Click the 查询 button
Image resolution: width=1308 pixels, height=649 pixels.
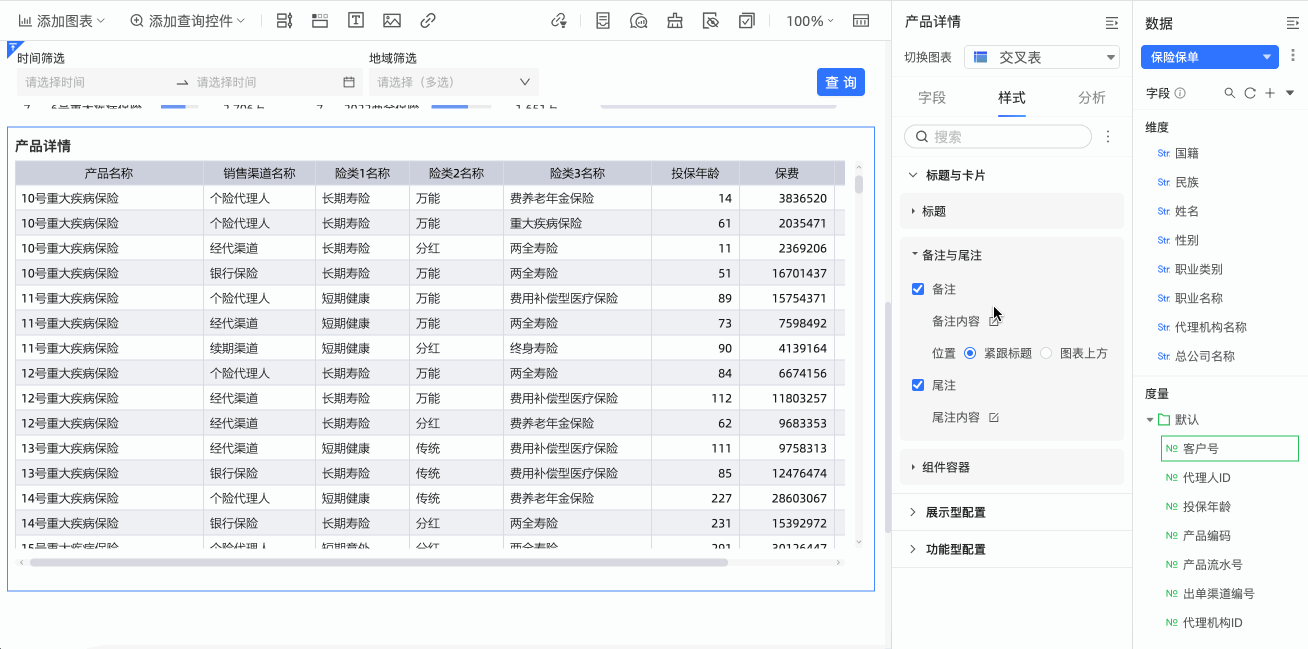point(840,82)
